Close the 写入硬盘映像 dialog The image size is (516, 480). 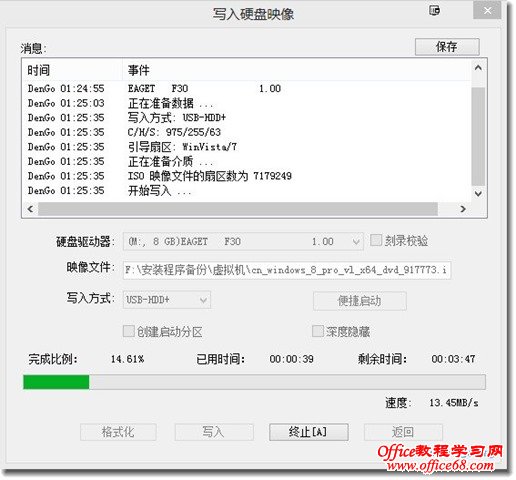(x=487, y=11)
